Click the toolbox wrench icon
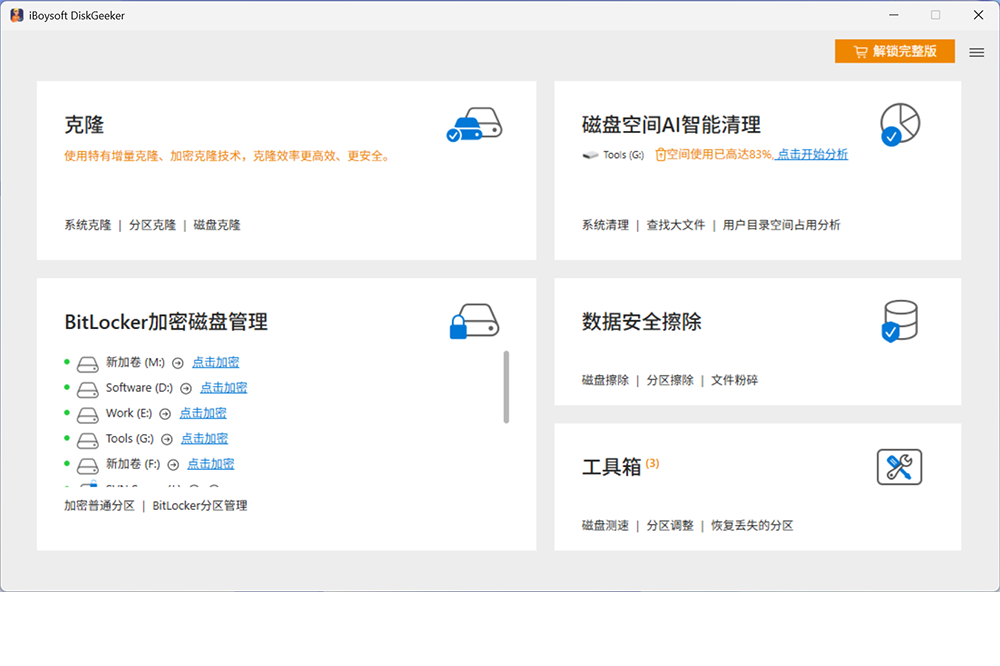 pos(899,467)
